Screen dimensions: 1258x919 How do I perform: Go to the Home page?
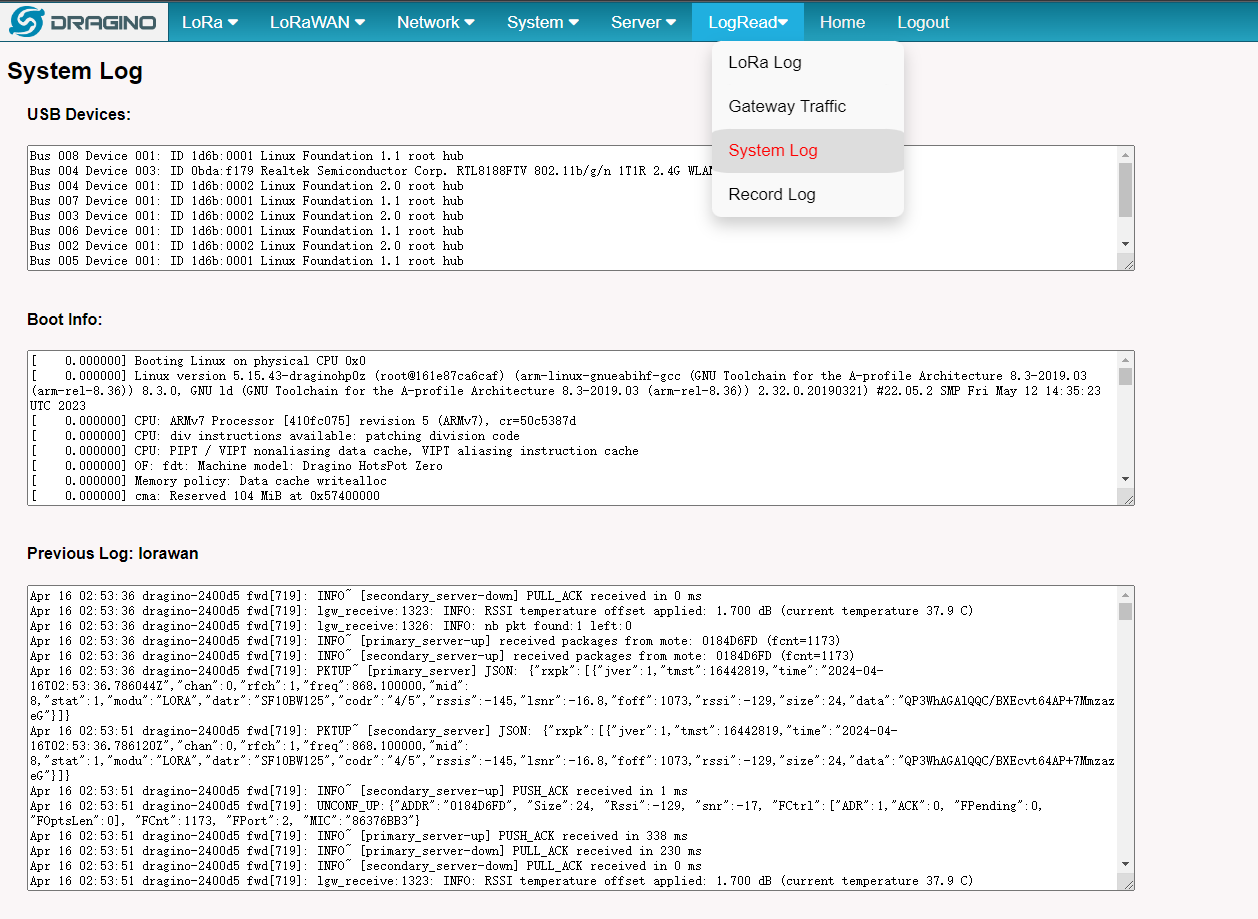coord(842,22)
